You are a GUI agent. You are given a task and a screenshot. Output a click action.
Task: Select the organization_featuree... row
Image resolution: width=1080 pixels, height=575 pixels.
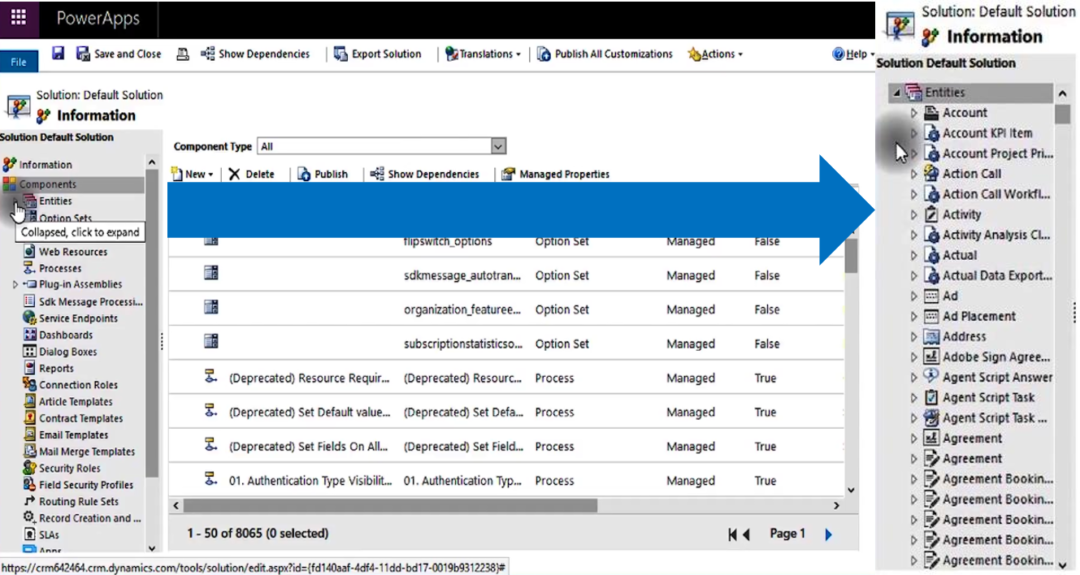(x=506, y=310)
